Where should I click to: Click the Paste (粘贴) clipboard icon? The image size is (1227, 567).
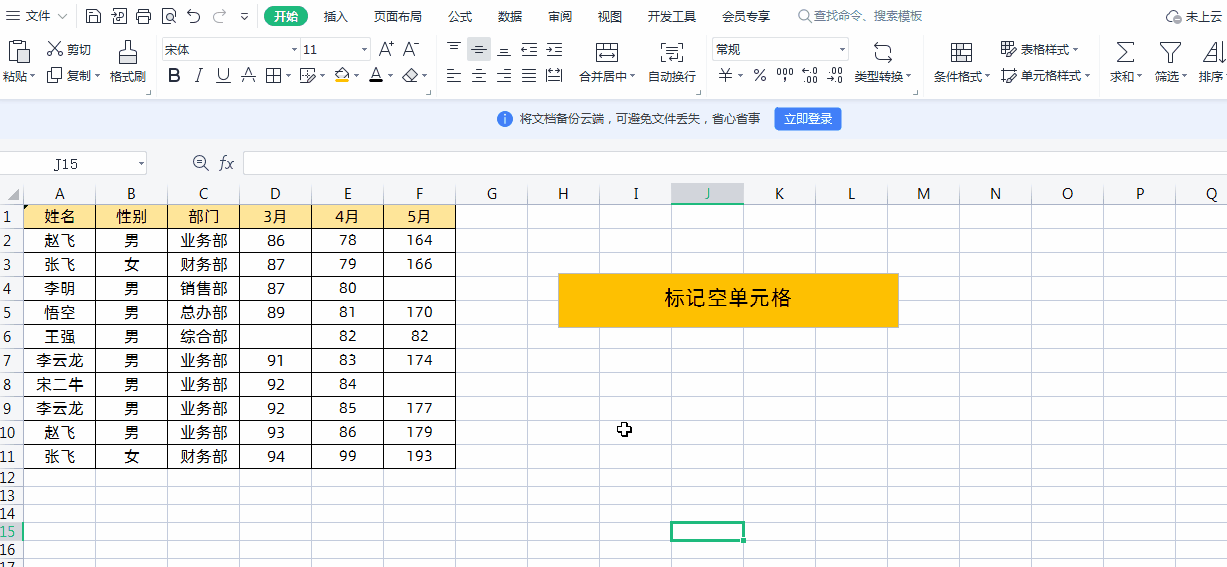point(17,52)
